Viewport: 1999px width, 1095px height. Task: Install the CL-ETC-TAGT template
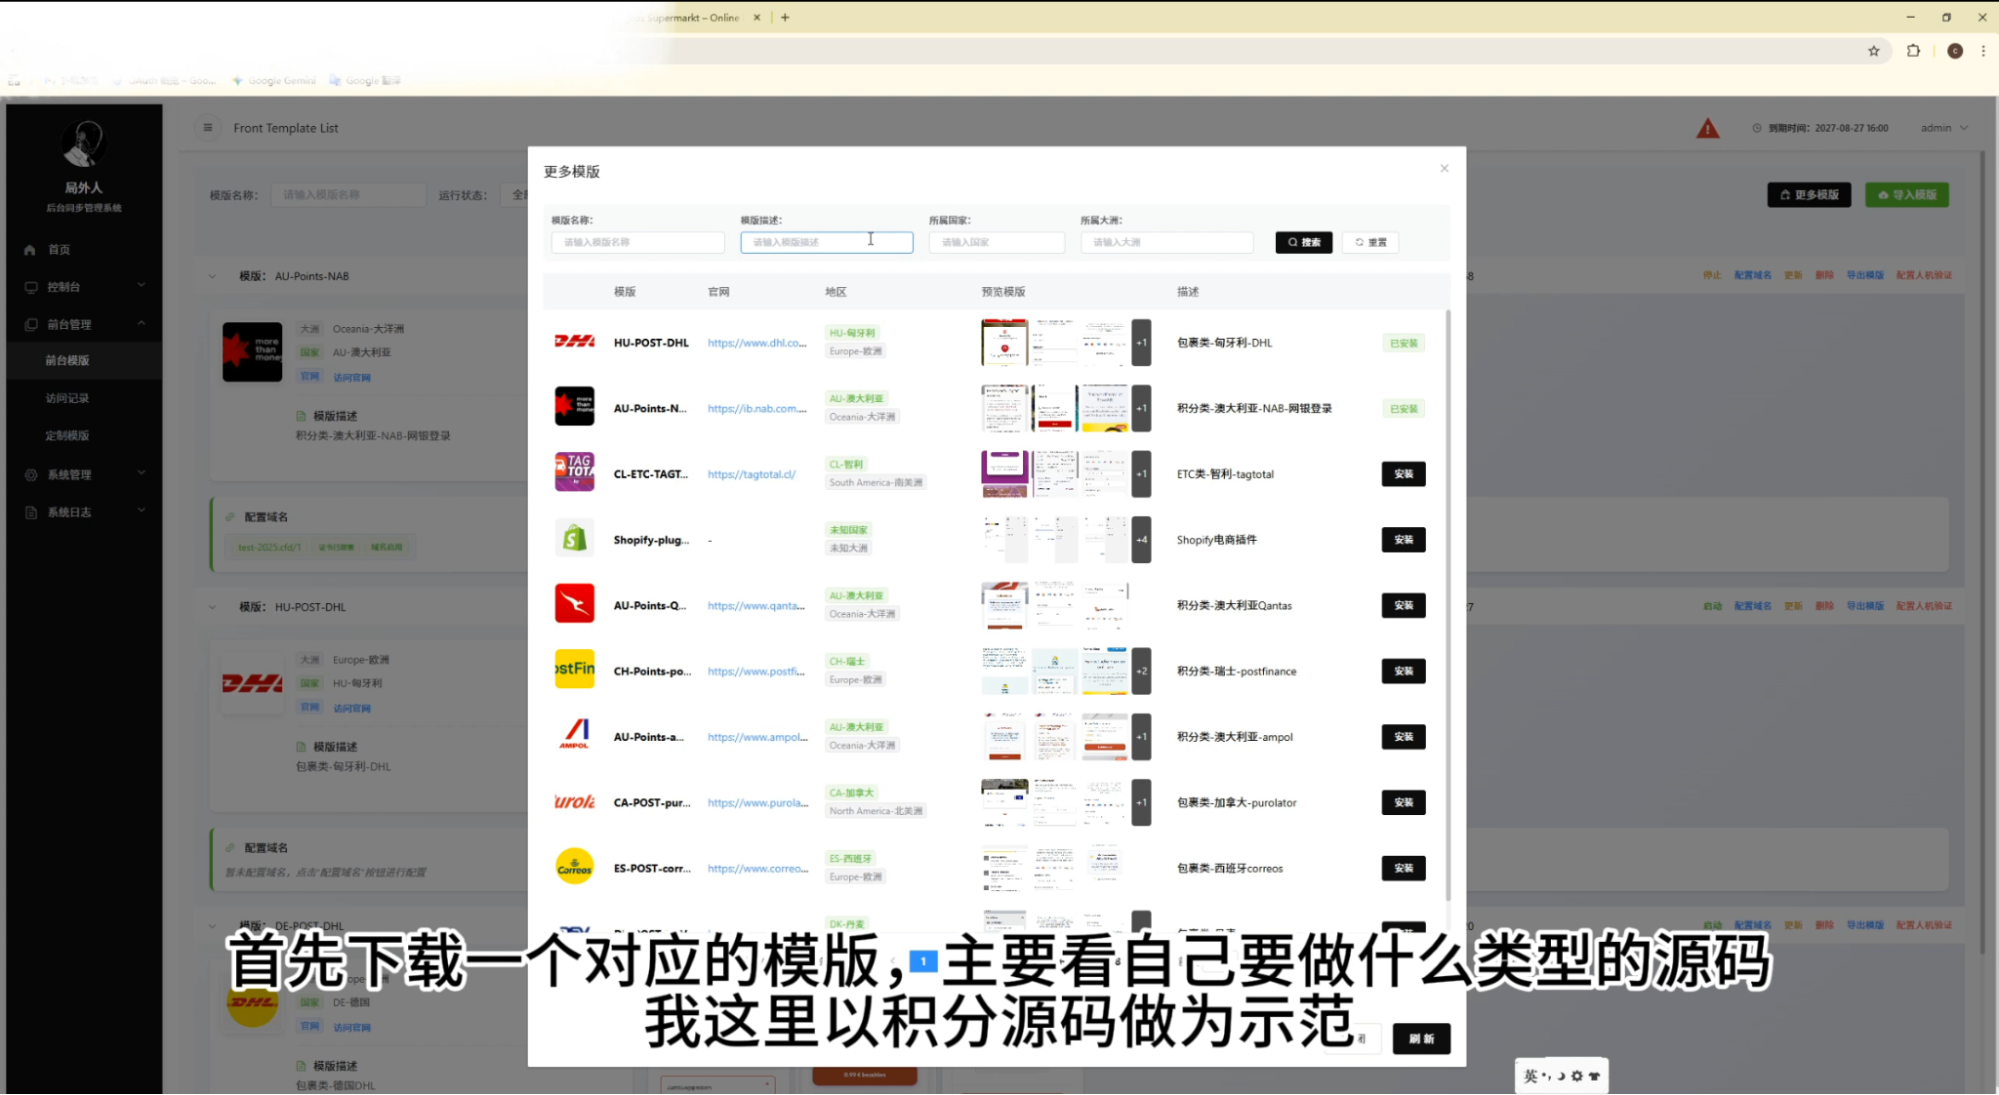(x=1403, y=474)
